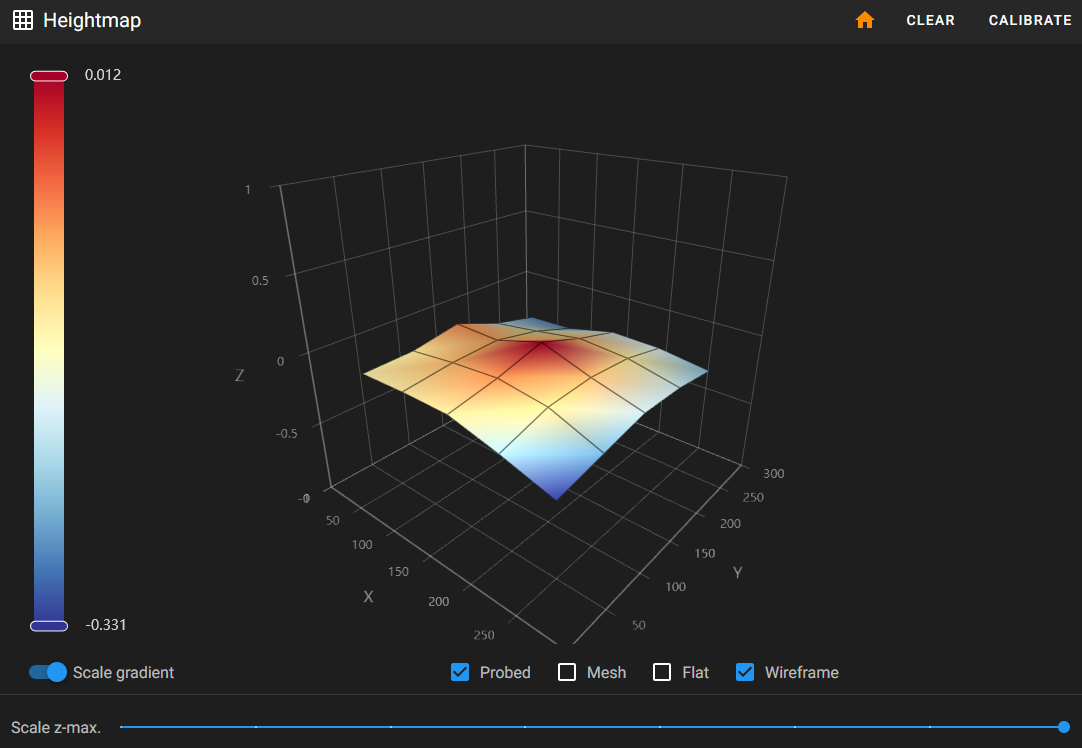Click the Z axis label of the plot
This screenshot has width=1082, height=748.
pyautogui.click(x=239, y=376)
